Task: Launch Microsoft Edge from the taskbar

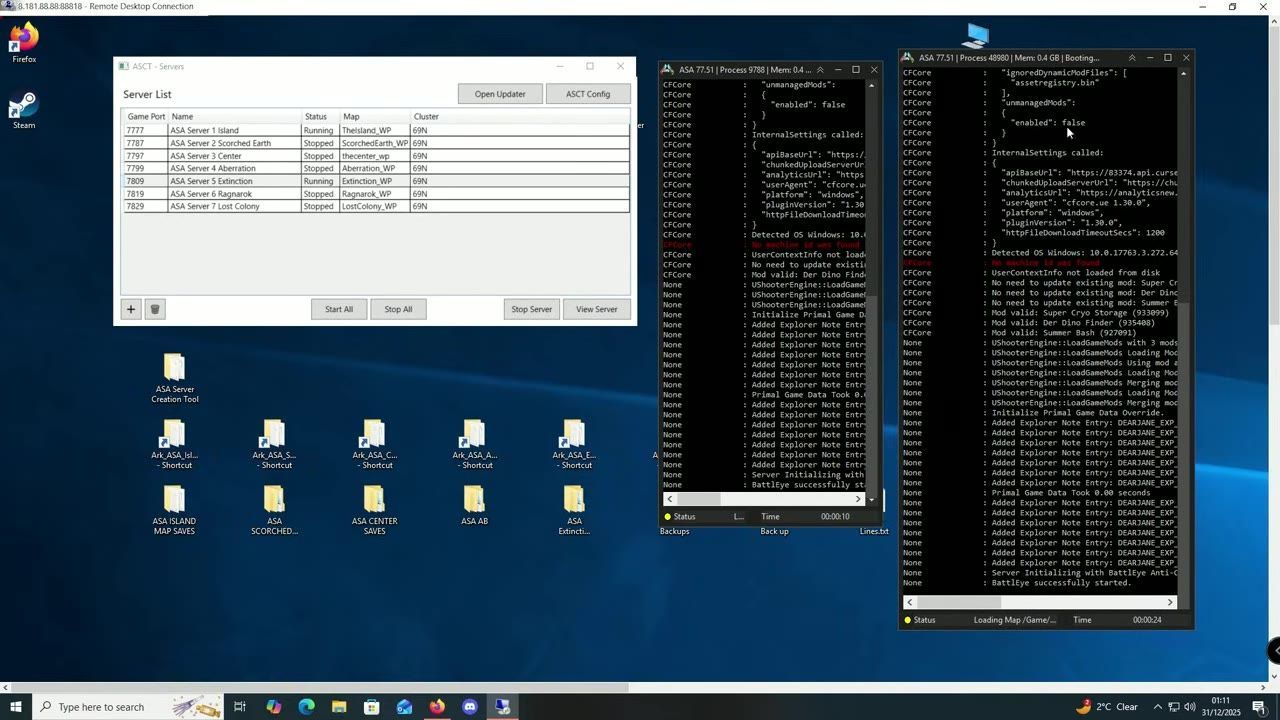Action: (306, 707)
